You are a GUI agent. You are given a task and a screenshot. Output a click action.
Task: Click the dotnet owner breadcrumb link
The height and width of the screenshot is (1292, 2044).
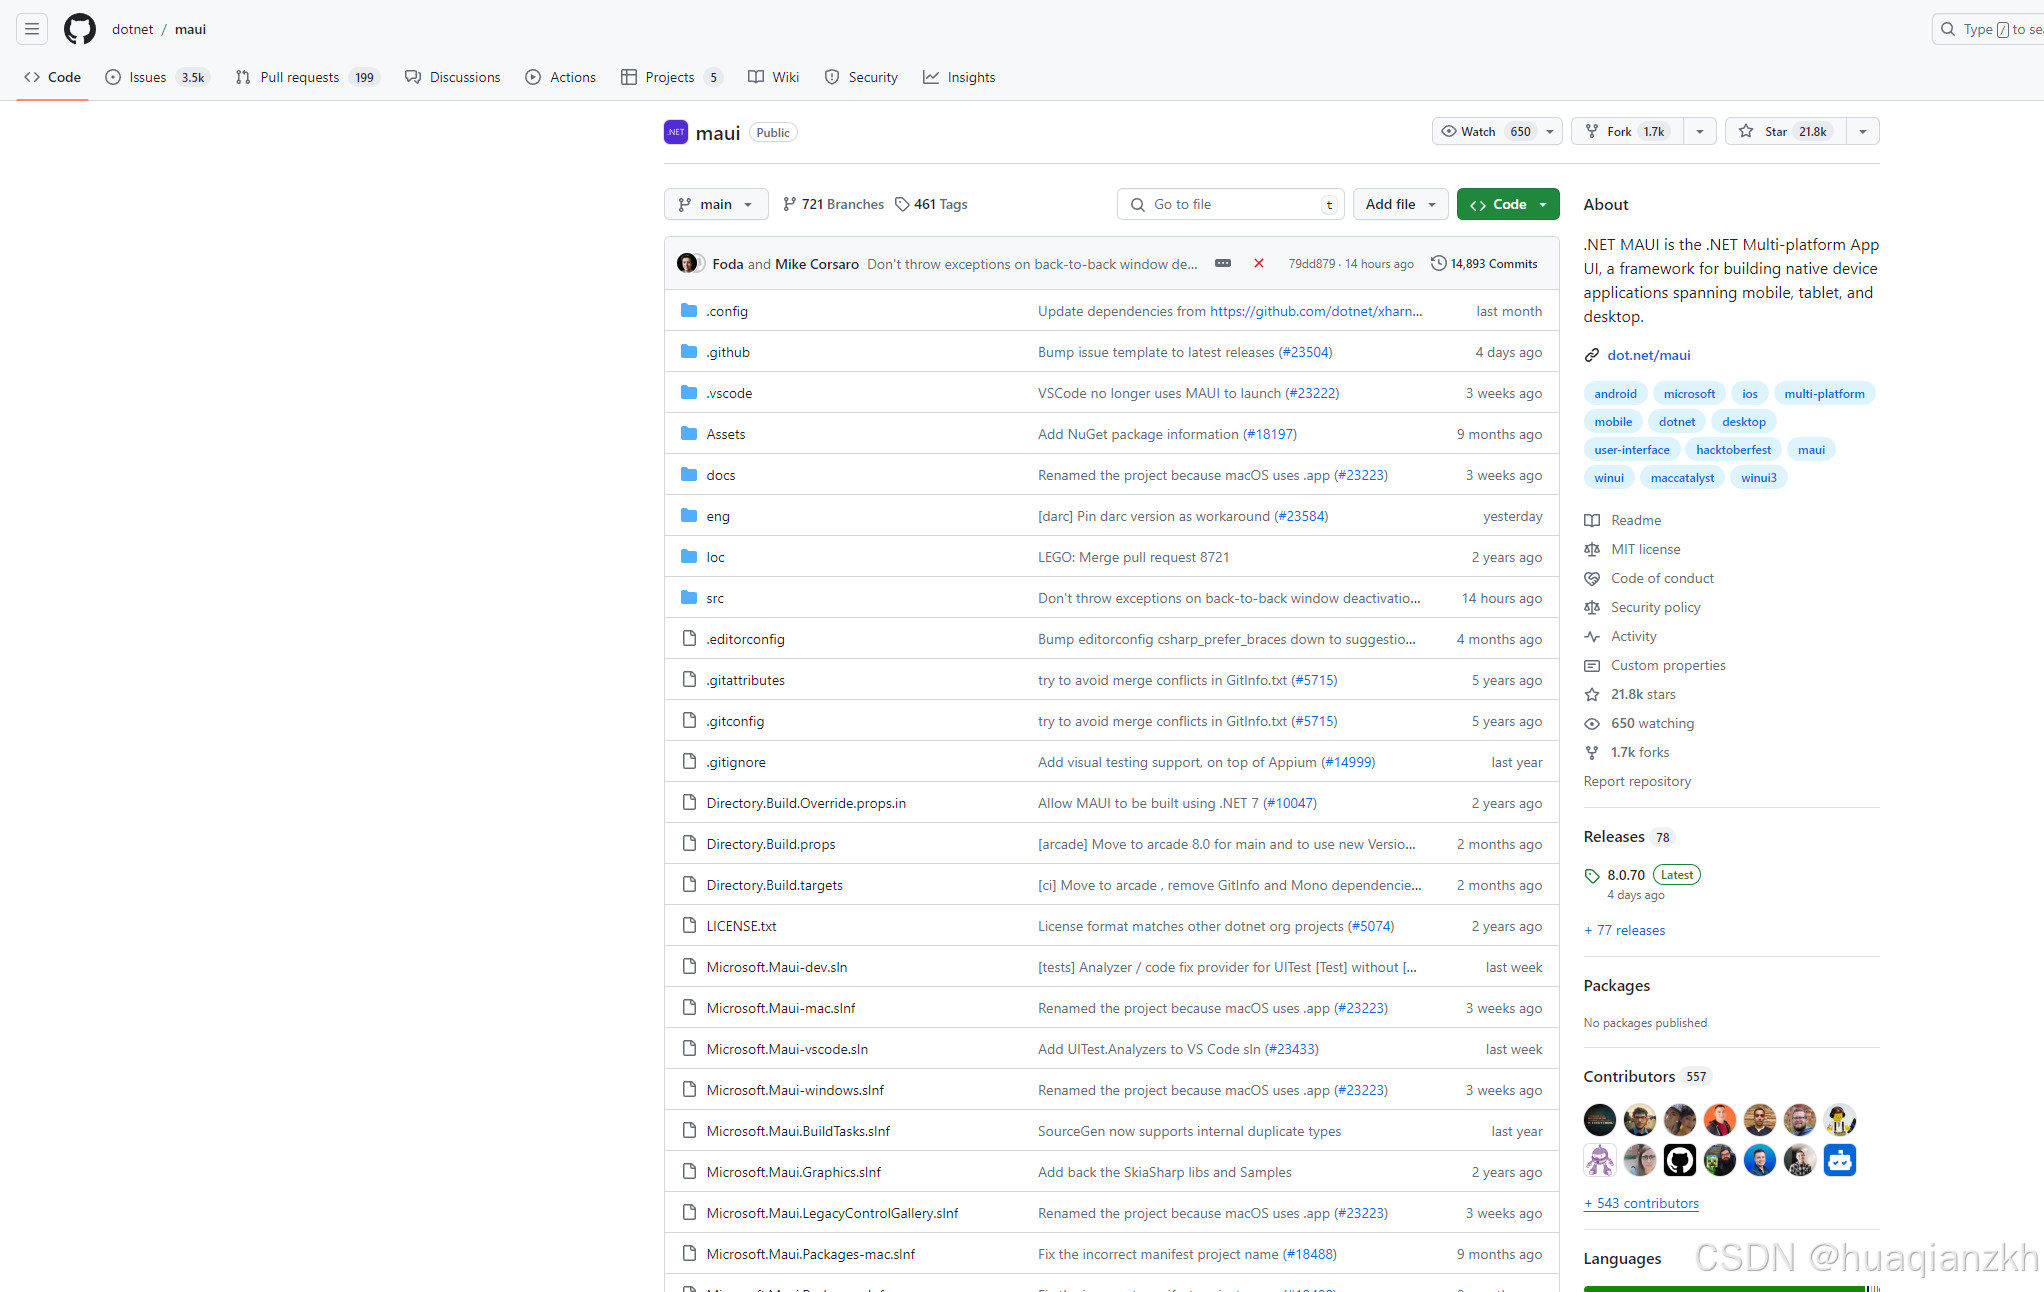click(132, 29)
